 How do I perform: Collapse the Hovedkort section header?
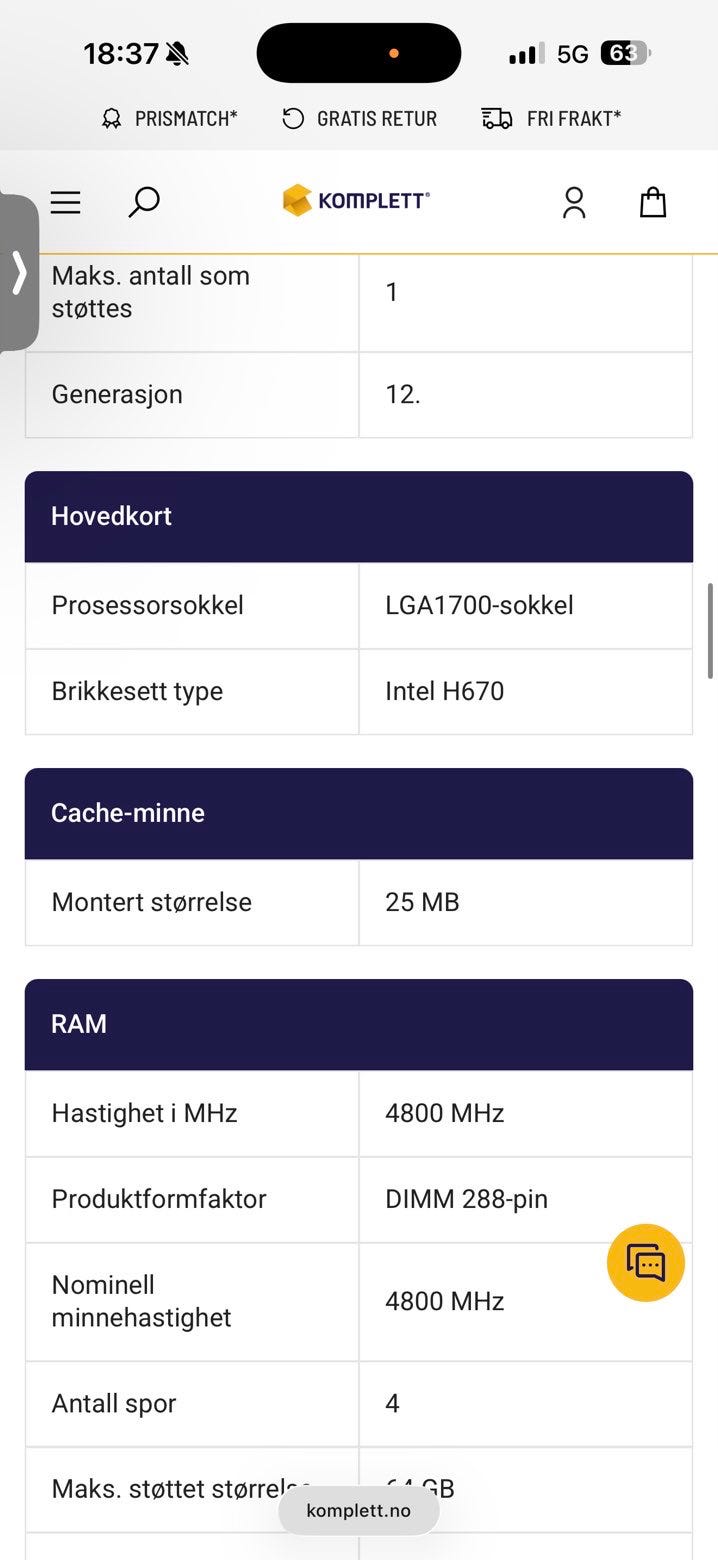(x=358, y=516)
